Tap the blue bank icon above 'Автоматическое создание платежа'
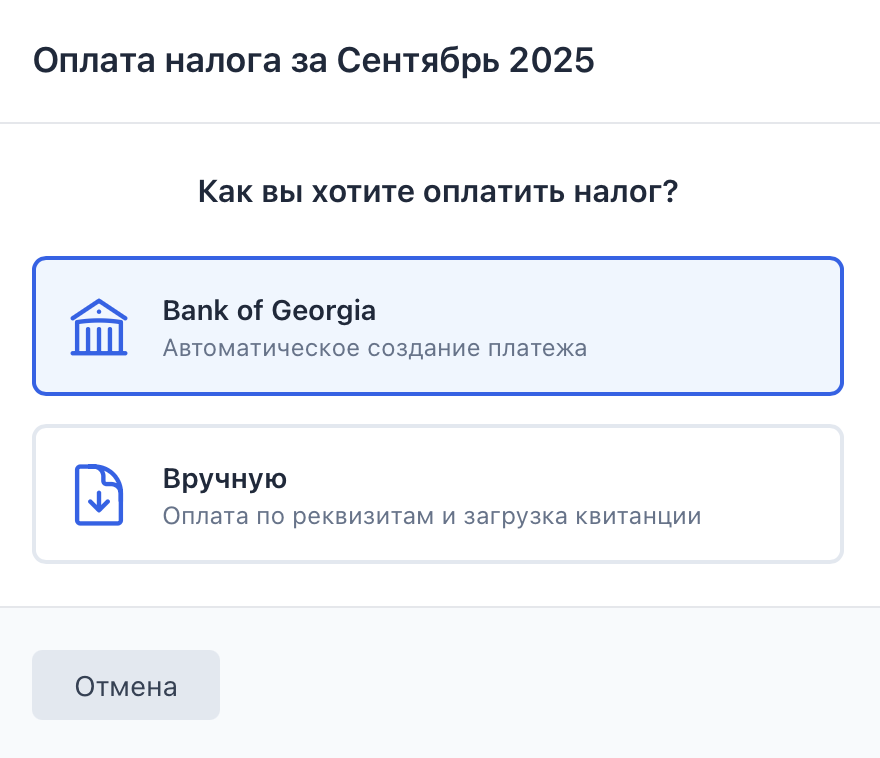This screenshot has height=758, width=880. pyautogui.click(x=98, y=326)
